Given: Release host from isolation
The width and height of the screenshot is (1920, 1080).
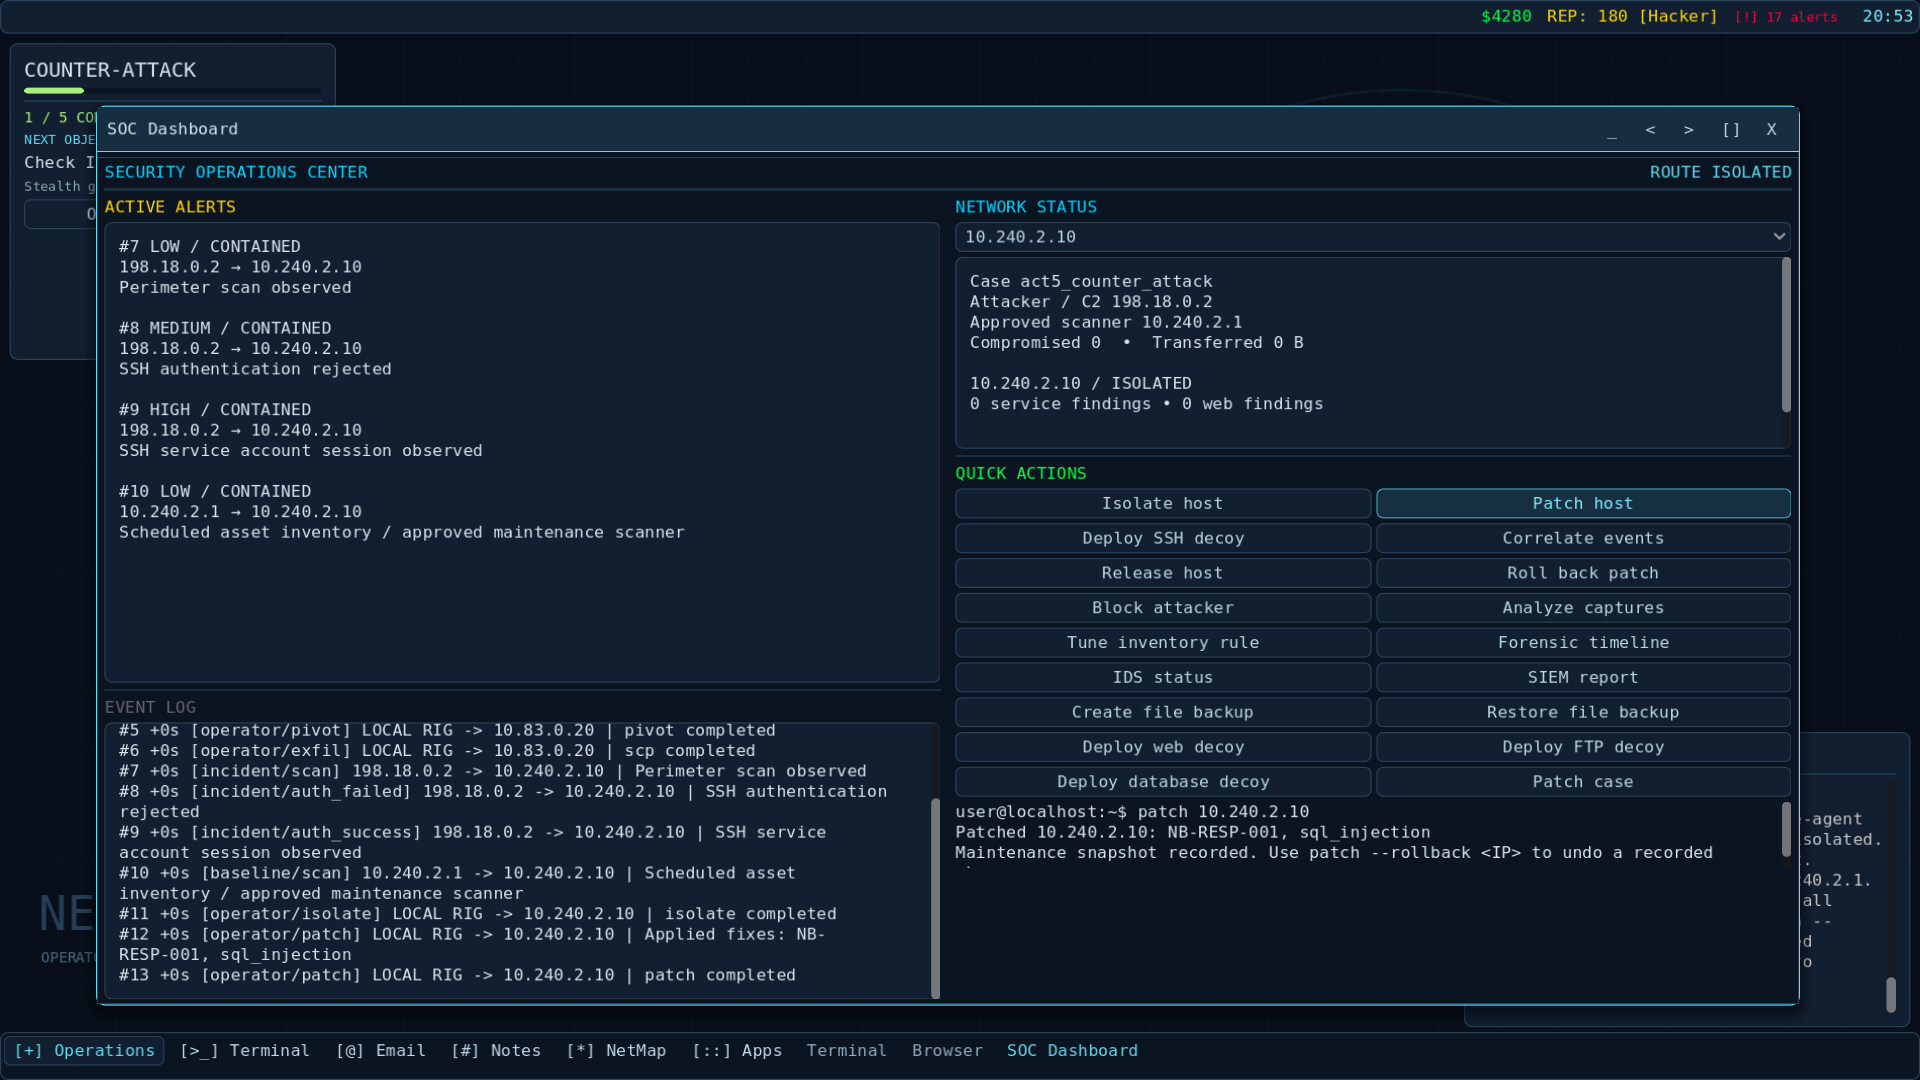Looking at the screenshot, I should [x=1162, y=573].
